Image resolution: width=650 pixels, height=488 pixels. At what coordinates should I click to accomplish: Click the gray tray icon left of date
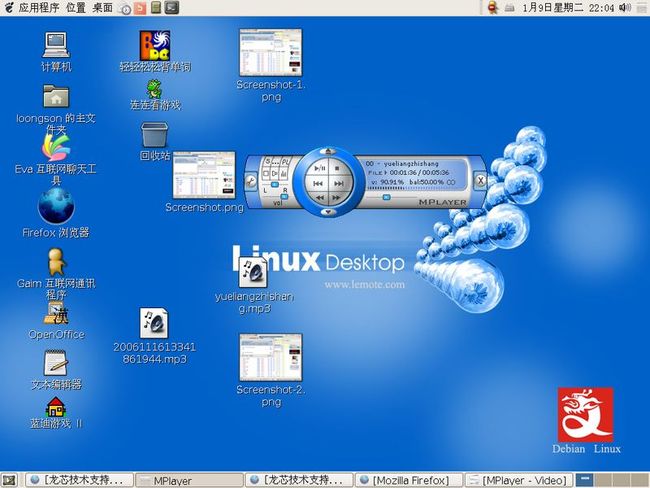point(509,8)
